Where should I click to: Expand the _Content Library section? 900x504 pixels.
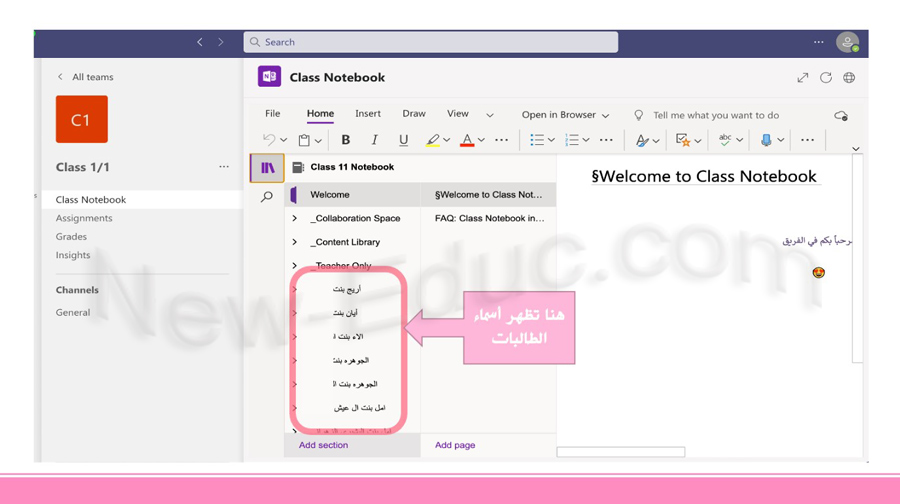coord(294,242)
